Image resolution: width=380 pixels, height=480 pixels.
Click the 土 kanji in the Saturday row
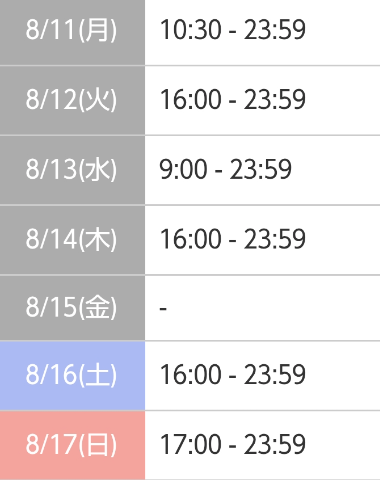click(97, 374)
